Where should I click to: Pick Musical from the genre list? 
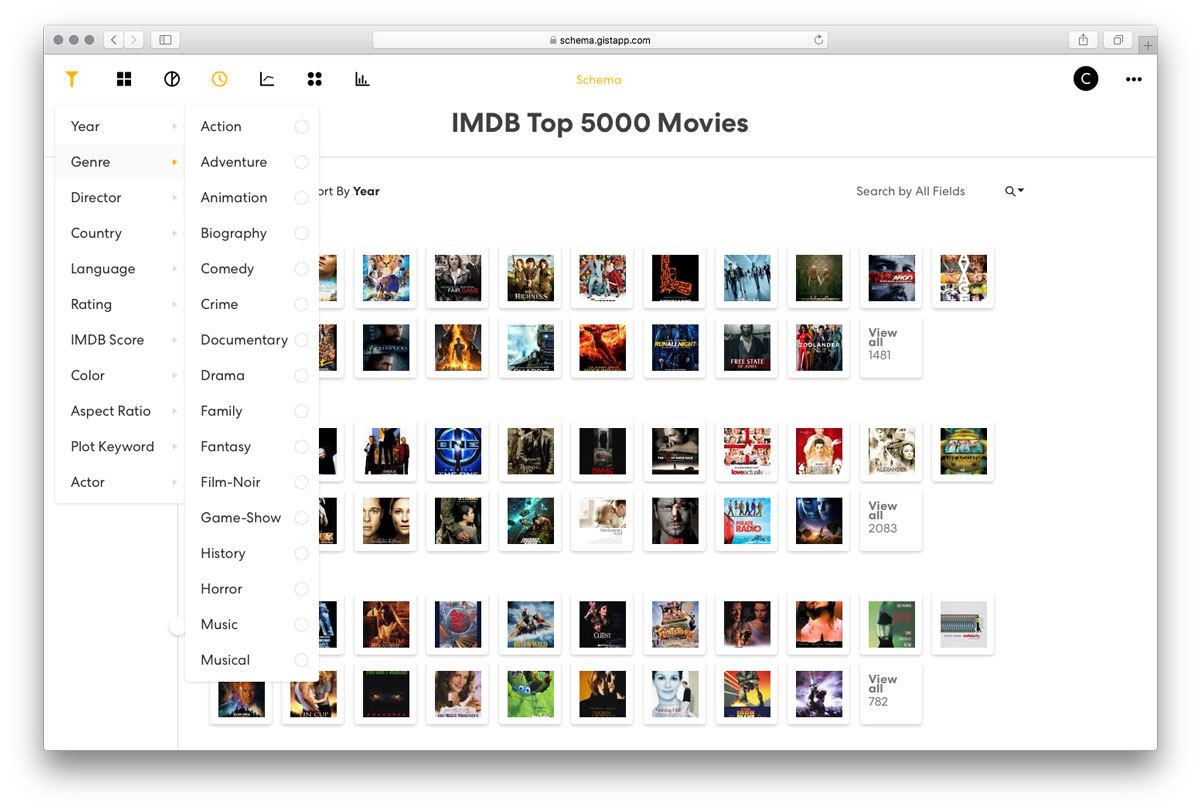[x=252, y=660]
